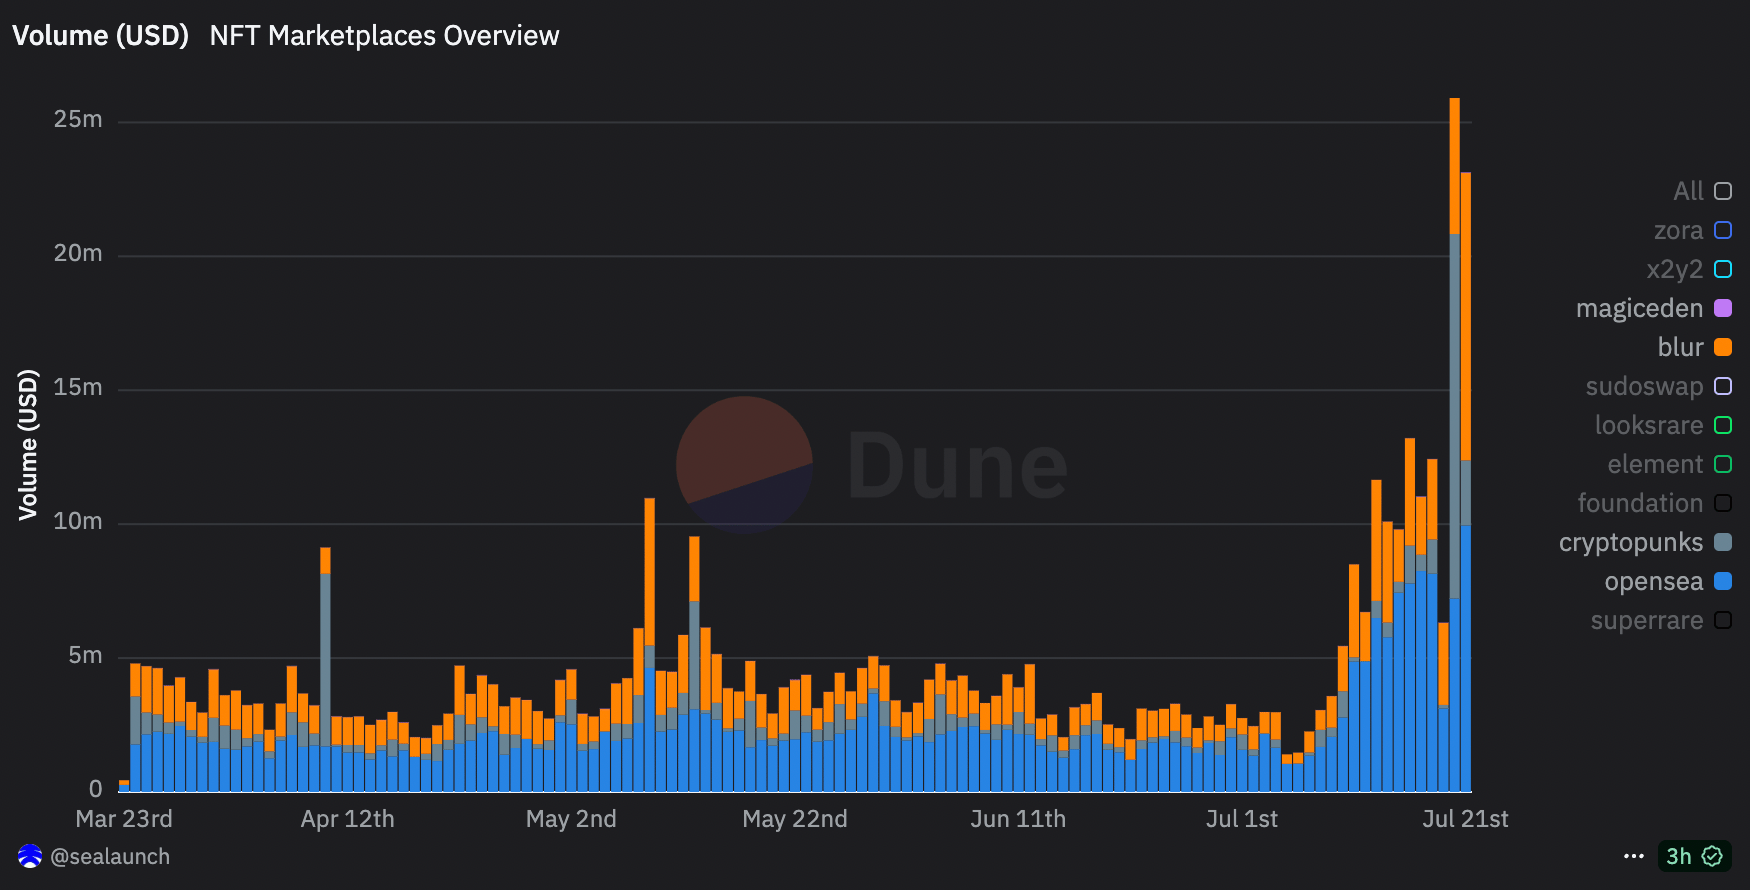
Task: Enable the sudoswap legend checkbox
Action: pos(1723,386)
